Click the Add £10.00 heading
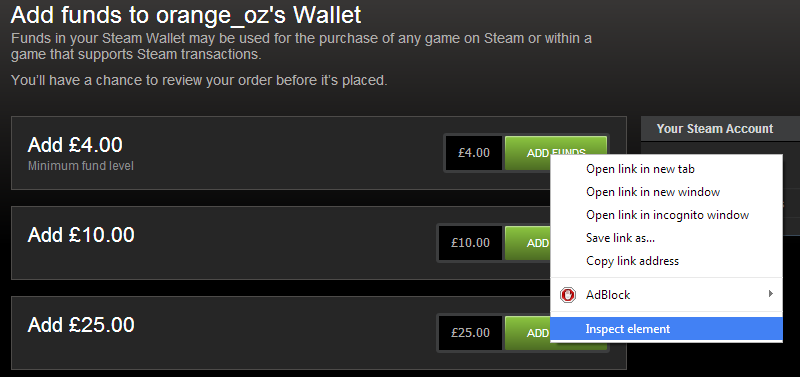Screen dimensions: 800x377 tap(81, 235)
